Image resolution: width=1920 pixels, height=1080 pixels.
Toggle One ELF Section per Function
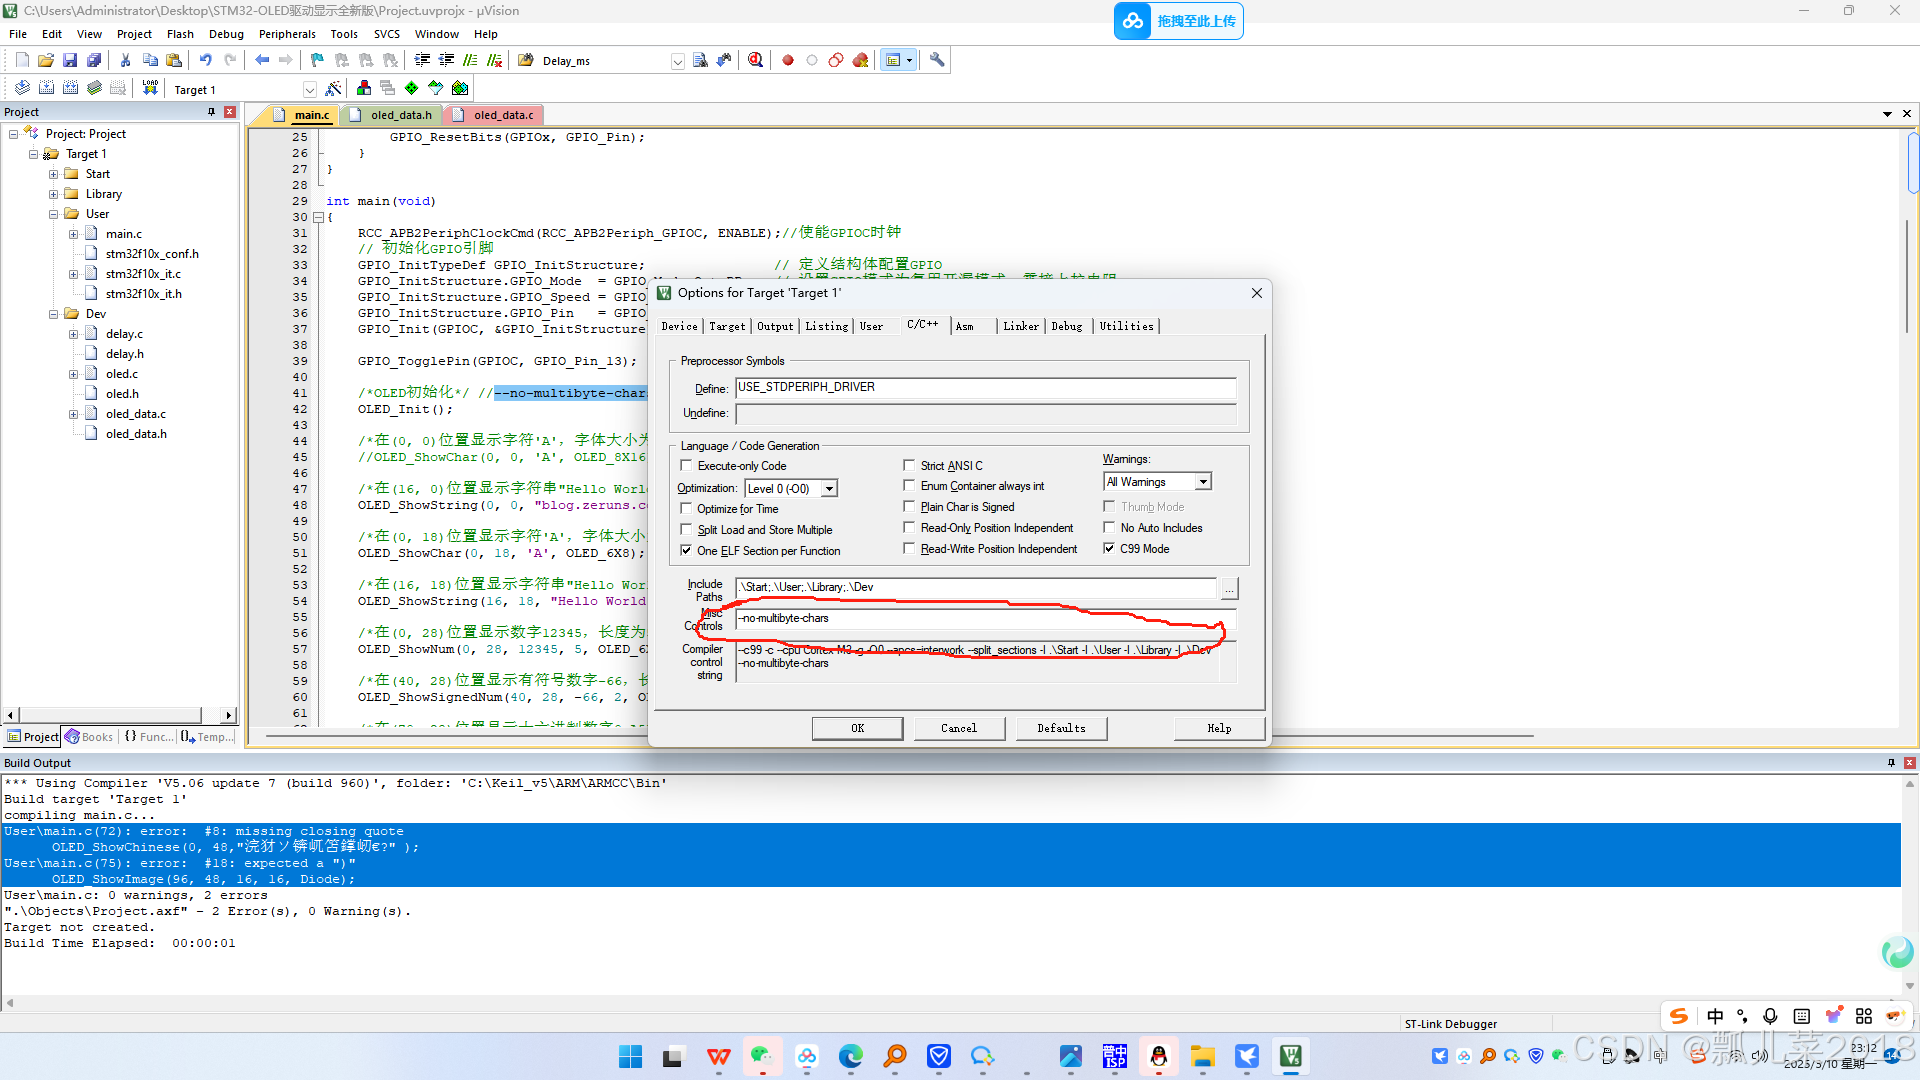pyautogui.click(x=686, y=551)
